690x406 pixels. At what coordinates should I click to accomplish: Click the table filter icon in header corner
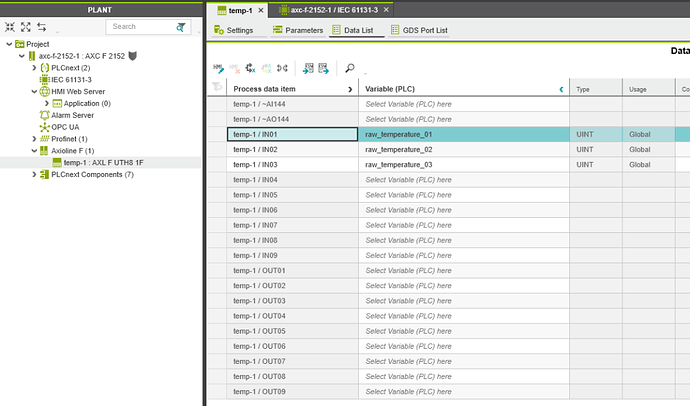216,89
